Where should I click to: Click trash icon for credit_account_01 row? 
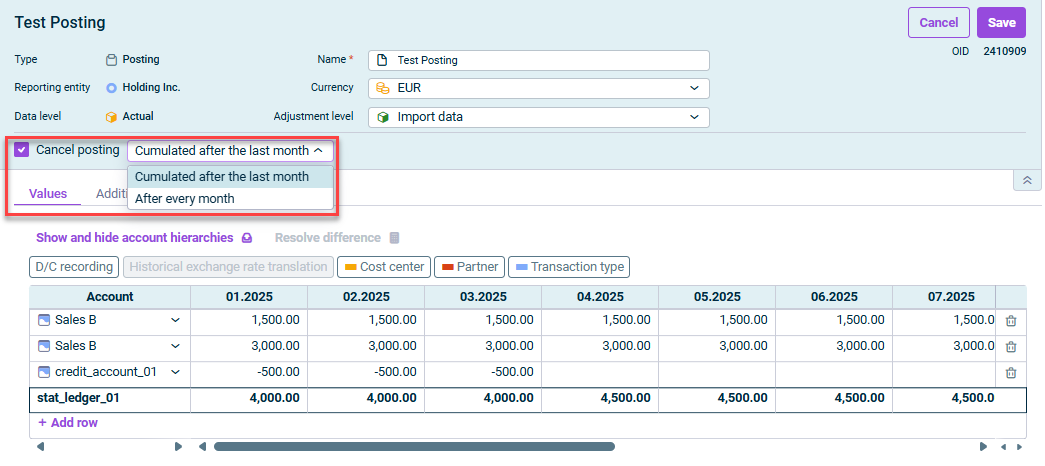(x=1010, y=373)
